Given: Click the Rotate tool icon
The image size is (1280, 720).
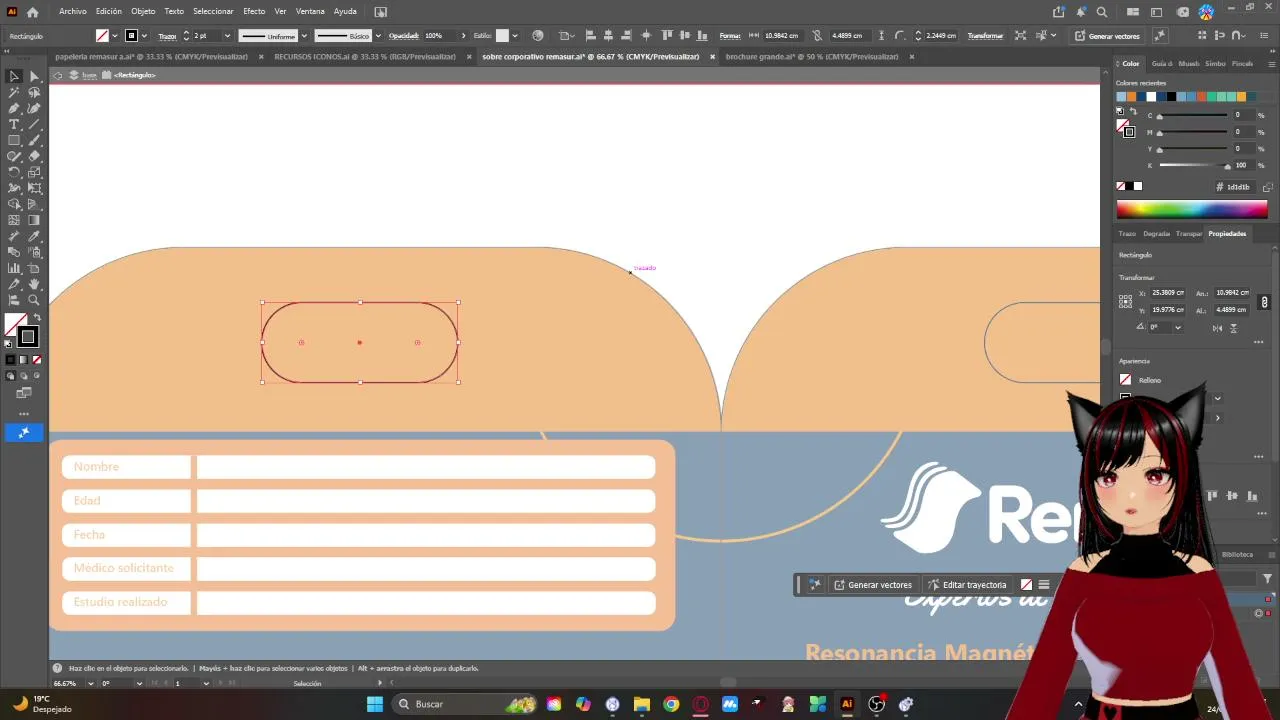Looking at the screenshot, I should click(x=14, y=172).
